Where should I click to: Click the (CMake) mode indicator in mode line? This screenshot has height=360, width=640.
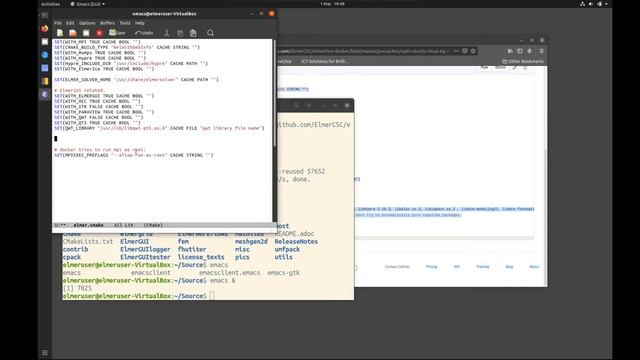click(x=153, y=225)
